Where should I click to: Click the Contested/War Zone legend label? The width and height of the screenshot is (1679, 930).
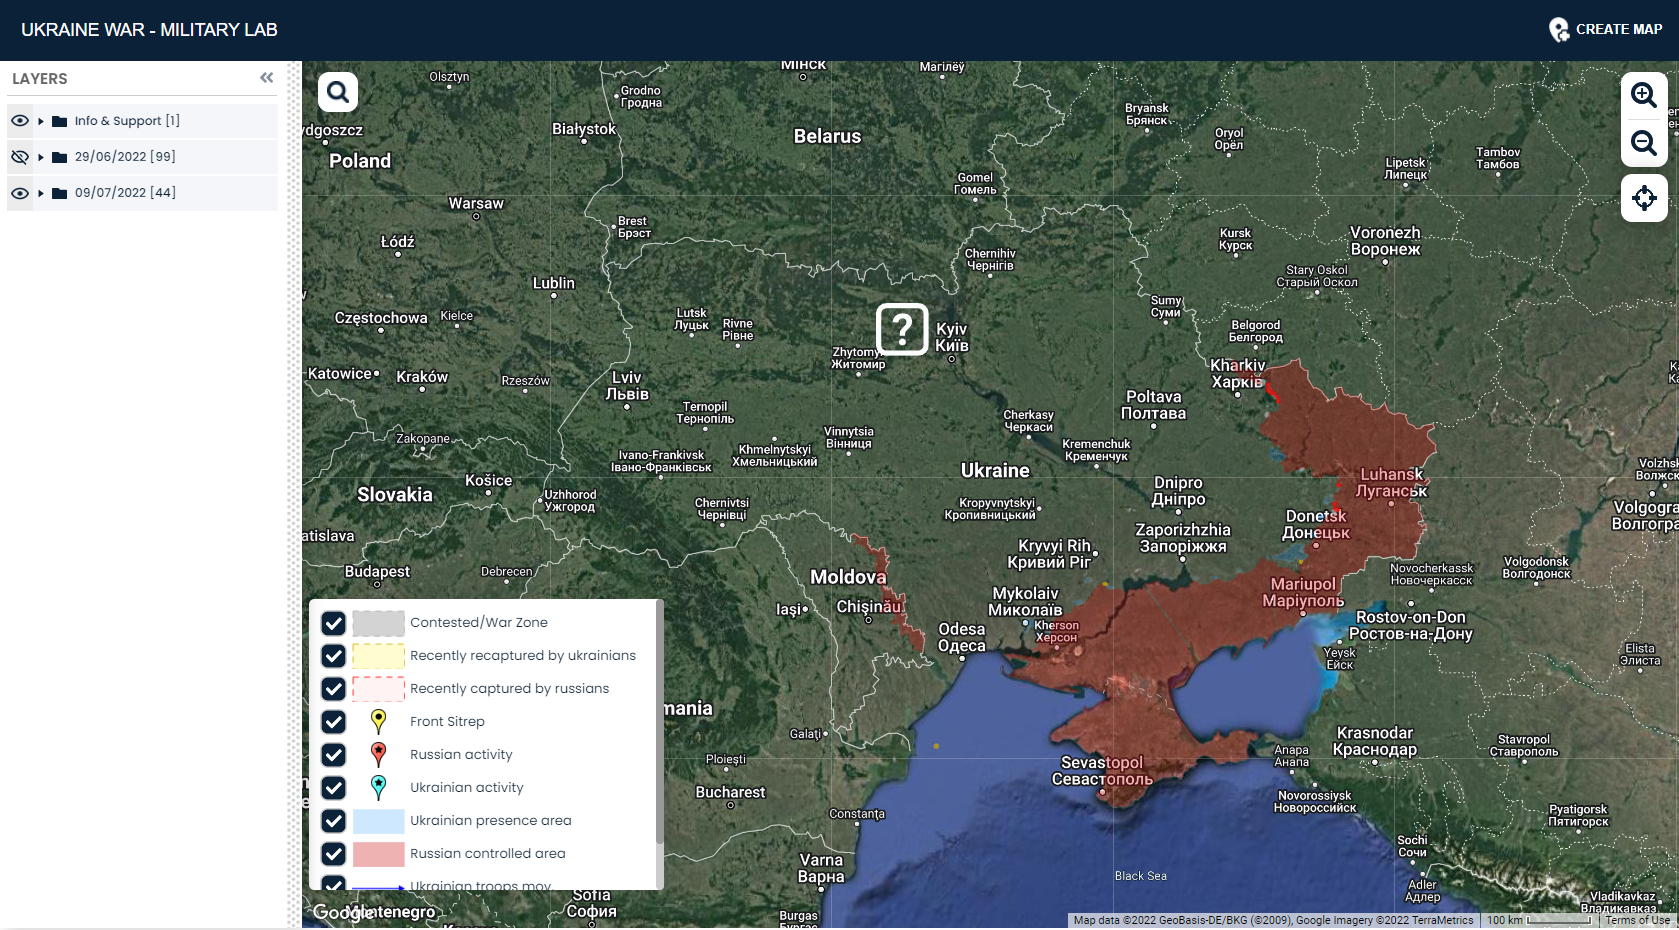[479, 622]
